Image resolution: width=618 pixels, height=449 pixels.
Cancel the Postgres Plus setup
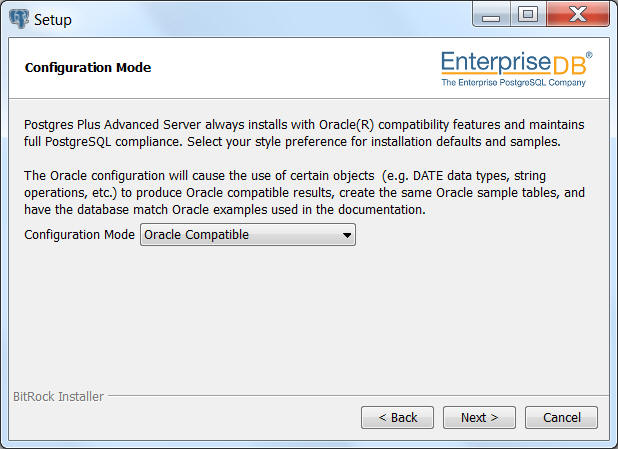point(561,417)
